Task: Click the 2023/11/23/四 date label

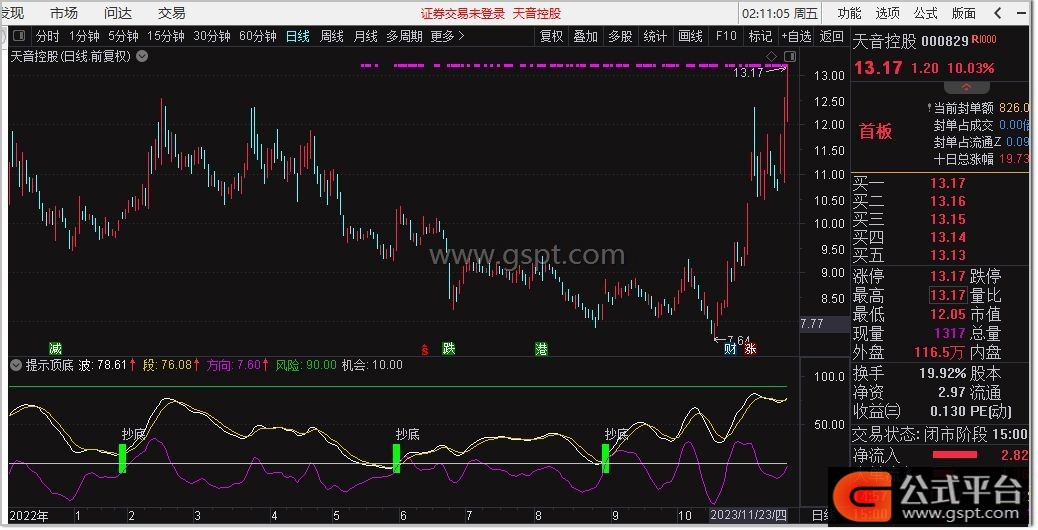Action: pyautogui.click(x=749, y=515)
